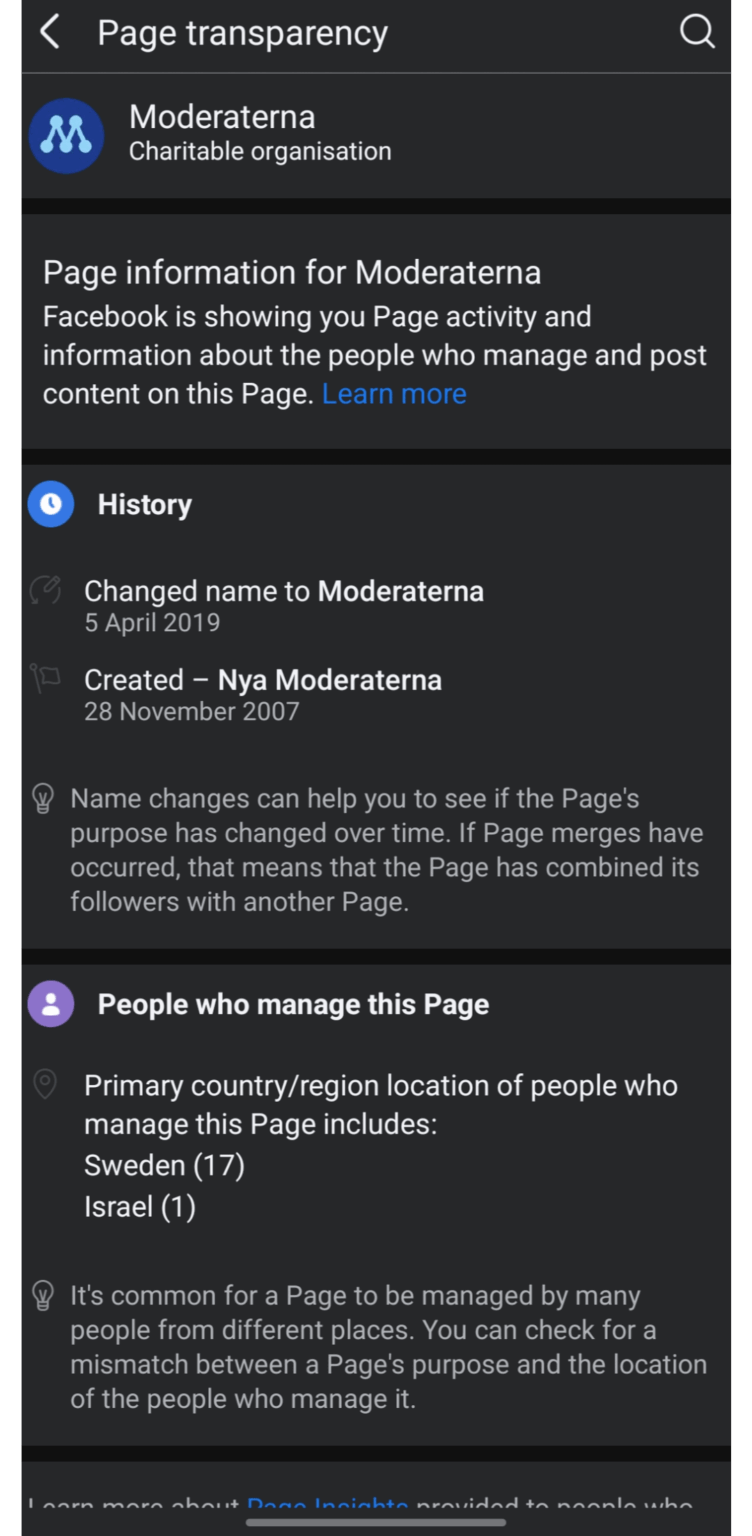Select the purple person icon for Page managers
The height and width of the screenshot is (1536, 752).
[50, 1003]
